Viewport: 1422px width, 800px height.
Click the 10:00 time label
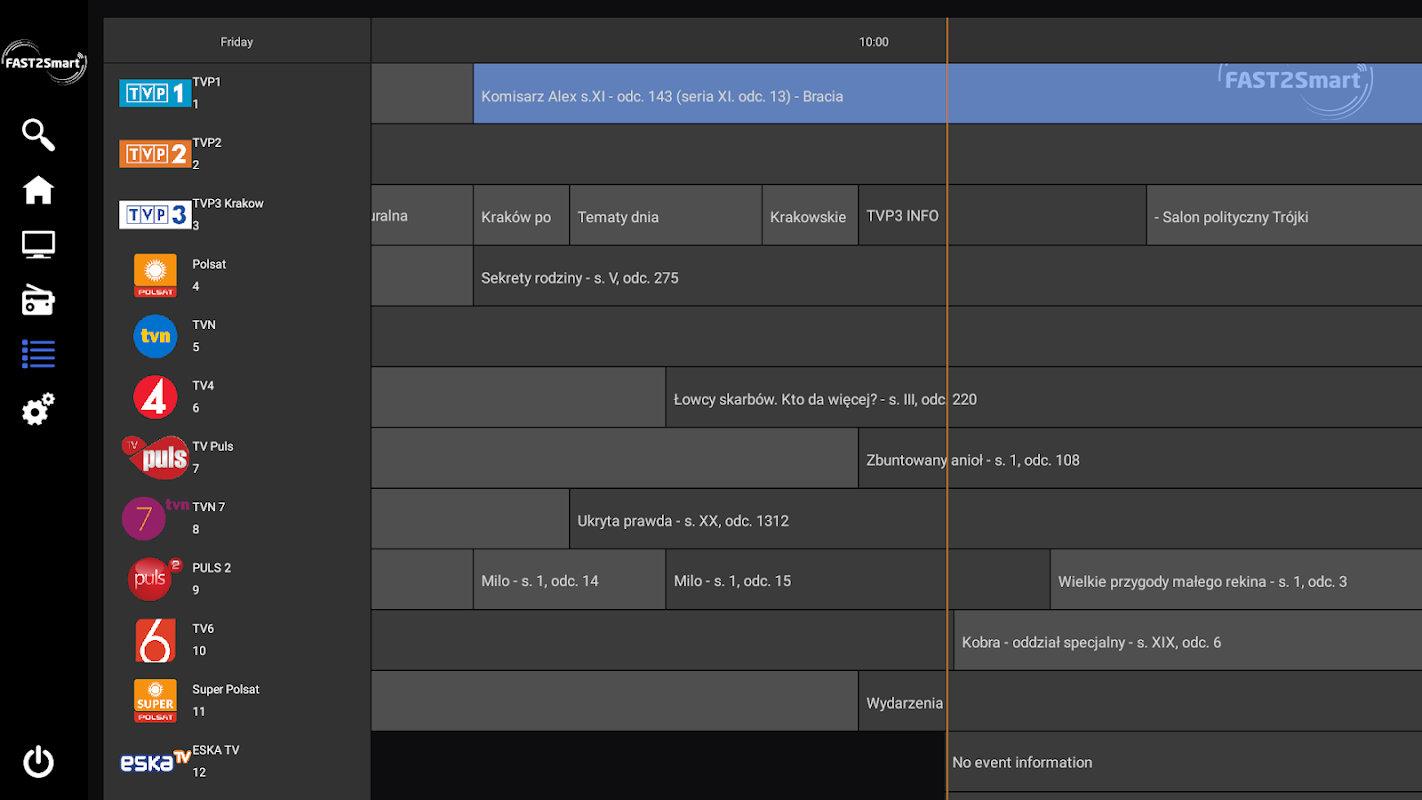873,42
